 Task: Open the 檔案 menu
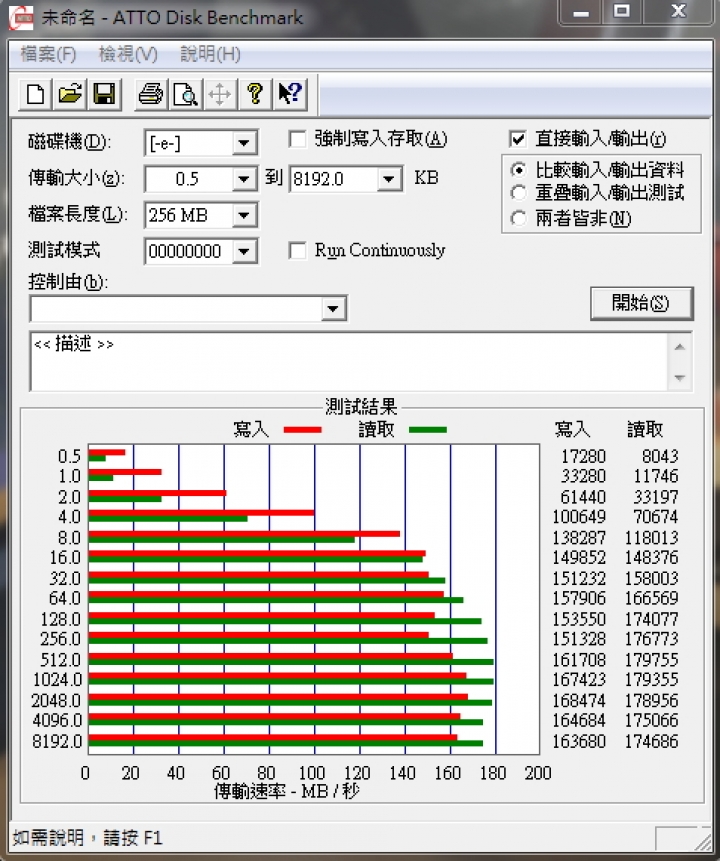click(48, 54)
